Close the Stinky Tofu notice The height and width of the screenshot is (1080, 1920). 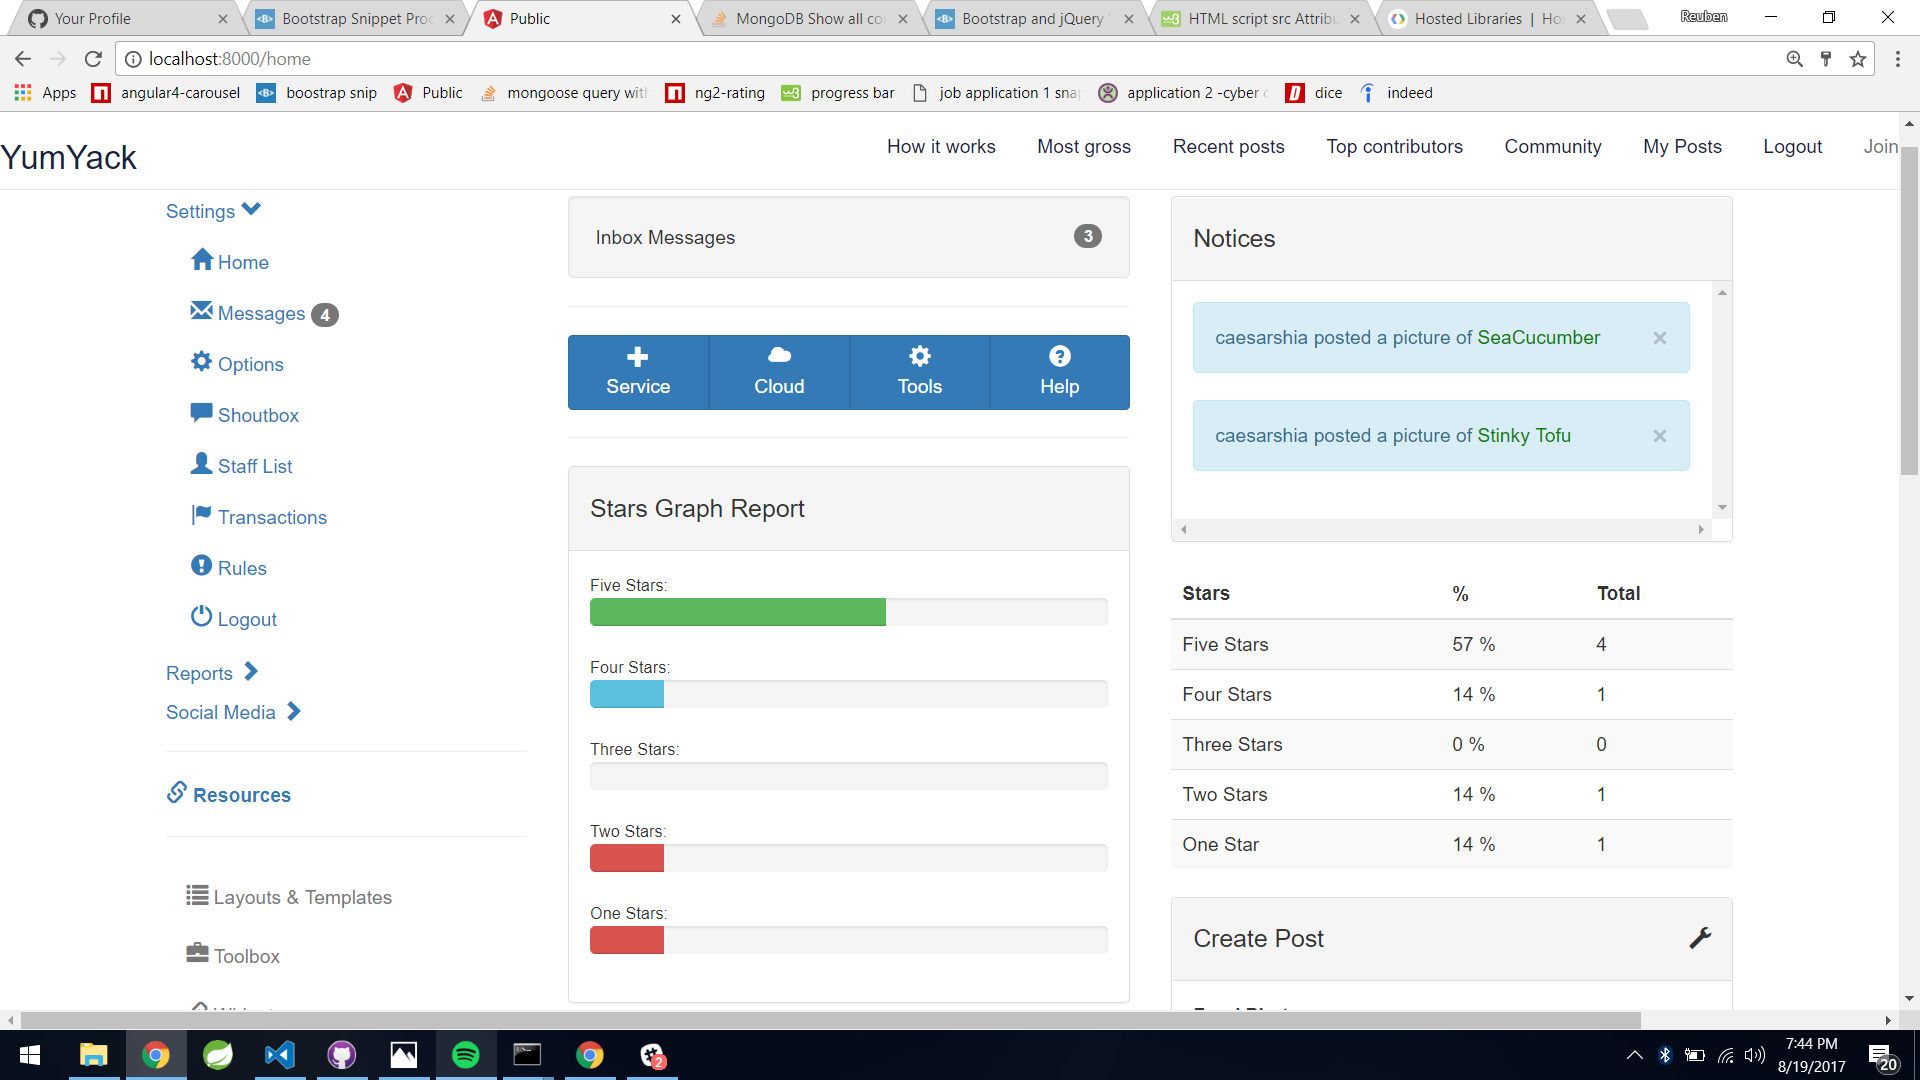pyautogui.click(x=1660, y=436)
